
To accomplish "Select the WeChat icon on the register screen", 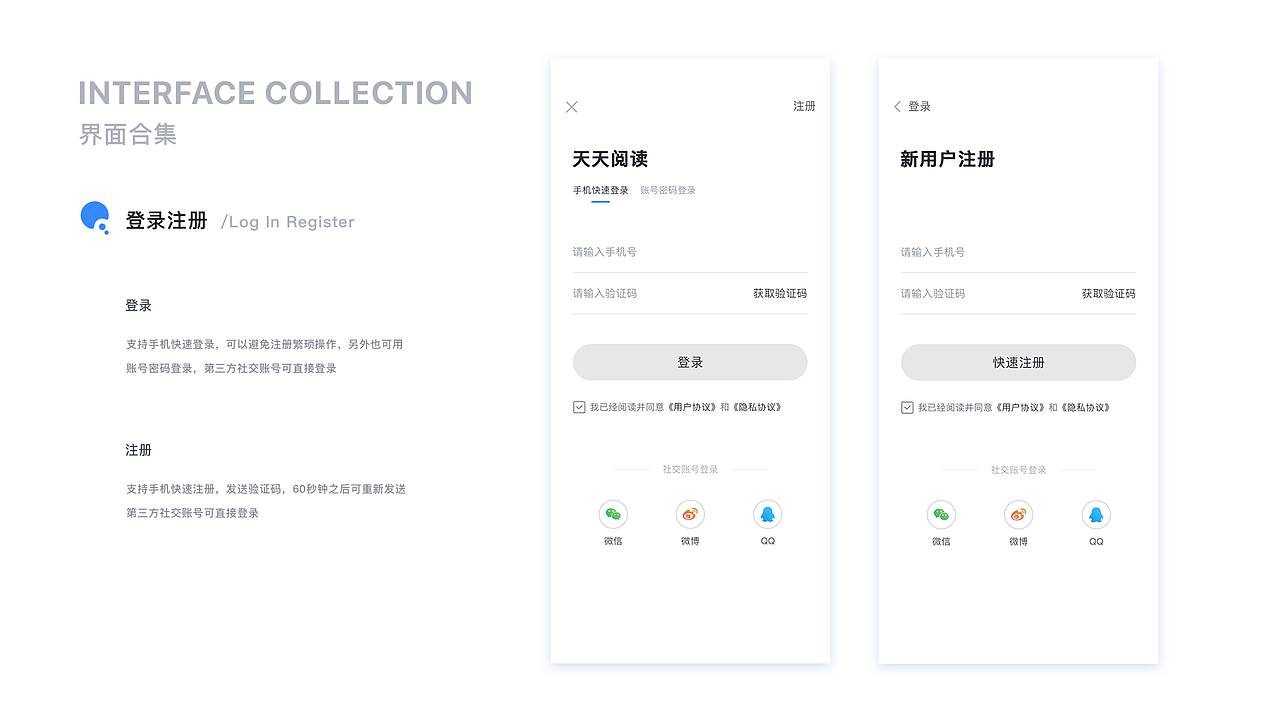I will pyautogui.click(x=941, y=514).
